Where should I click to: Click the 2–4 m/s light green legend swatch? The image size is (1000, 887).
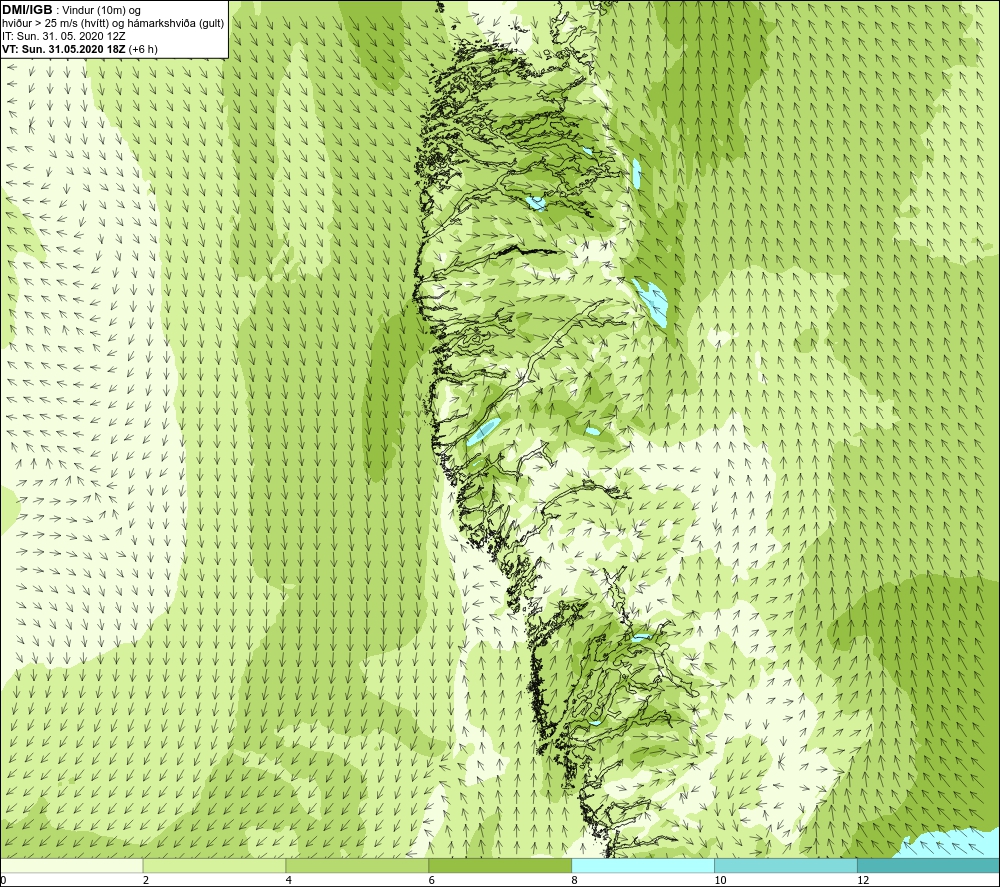pyautogui.click(x=214, y=865)
